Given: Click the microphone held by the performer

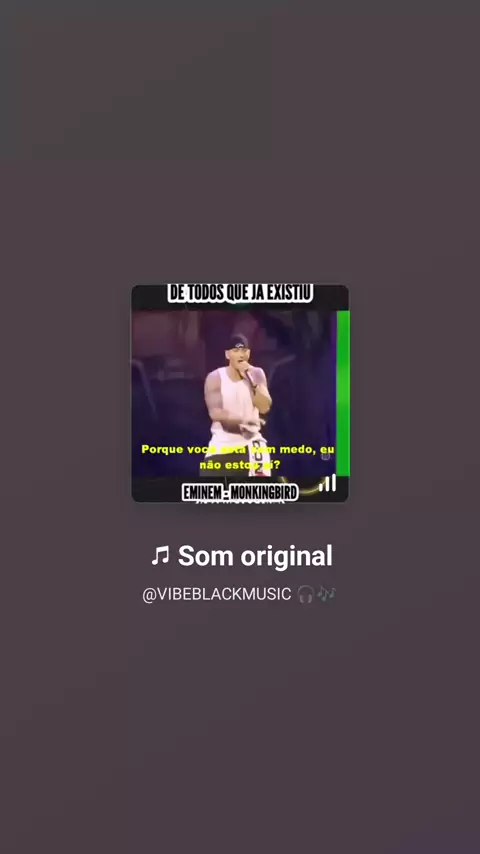Looking at the screenshot, I should (248, 376).
